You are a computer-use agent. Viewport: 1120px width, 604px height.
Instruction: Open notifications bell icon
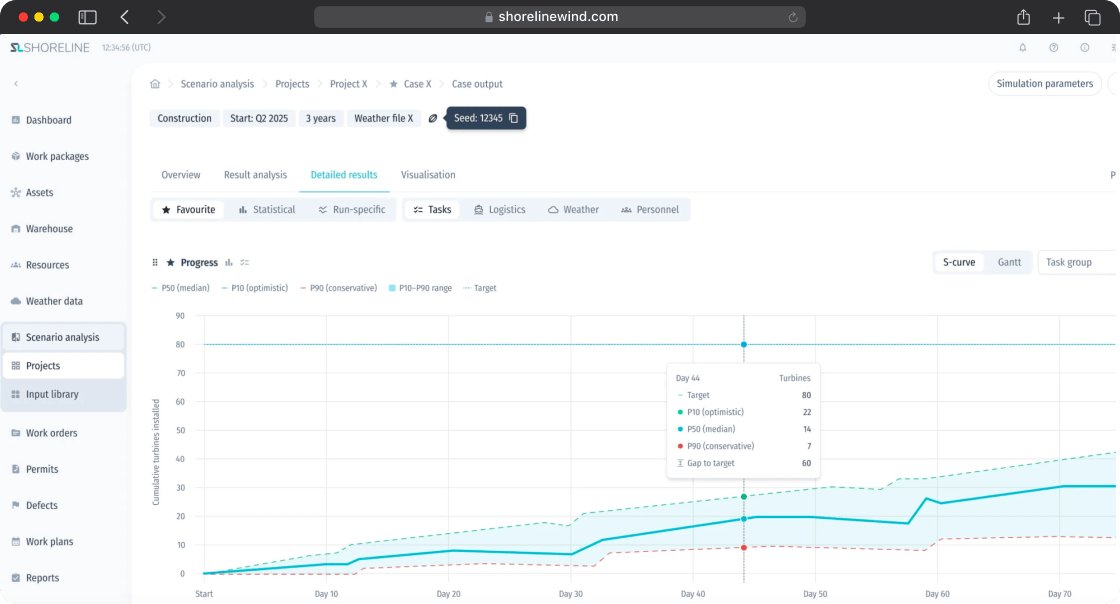1023,48
